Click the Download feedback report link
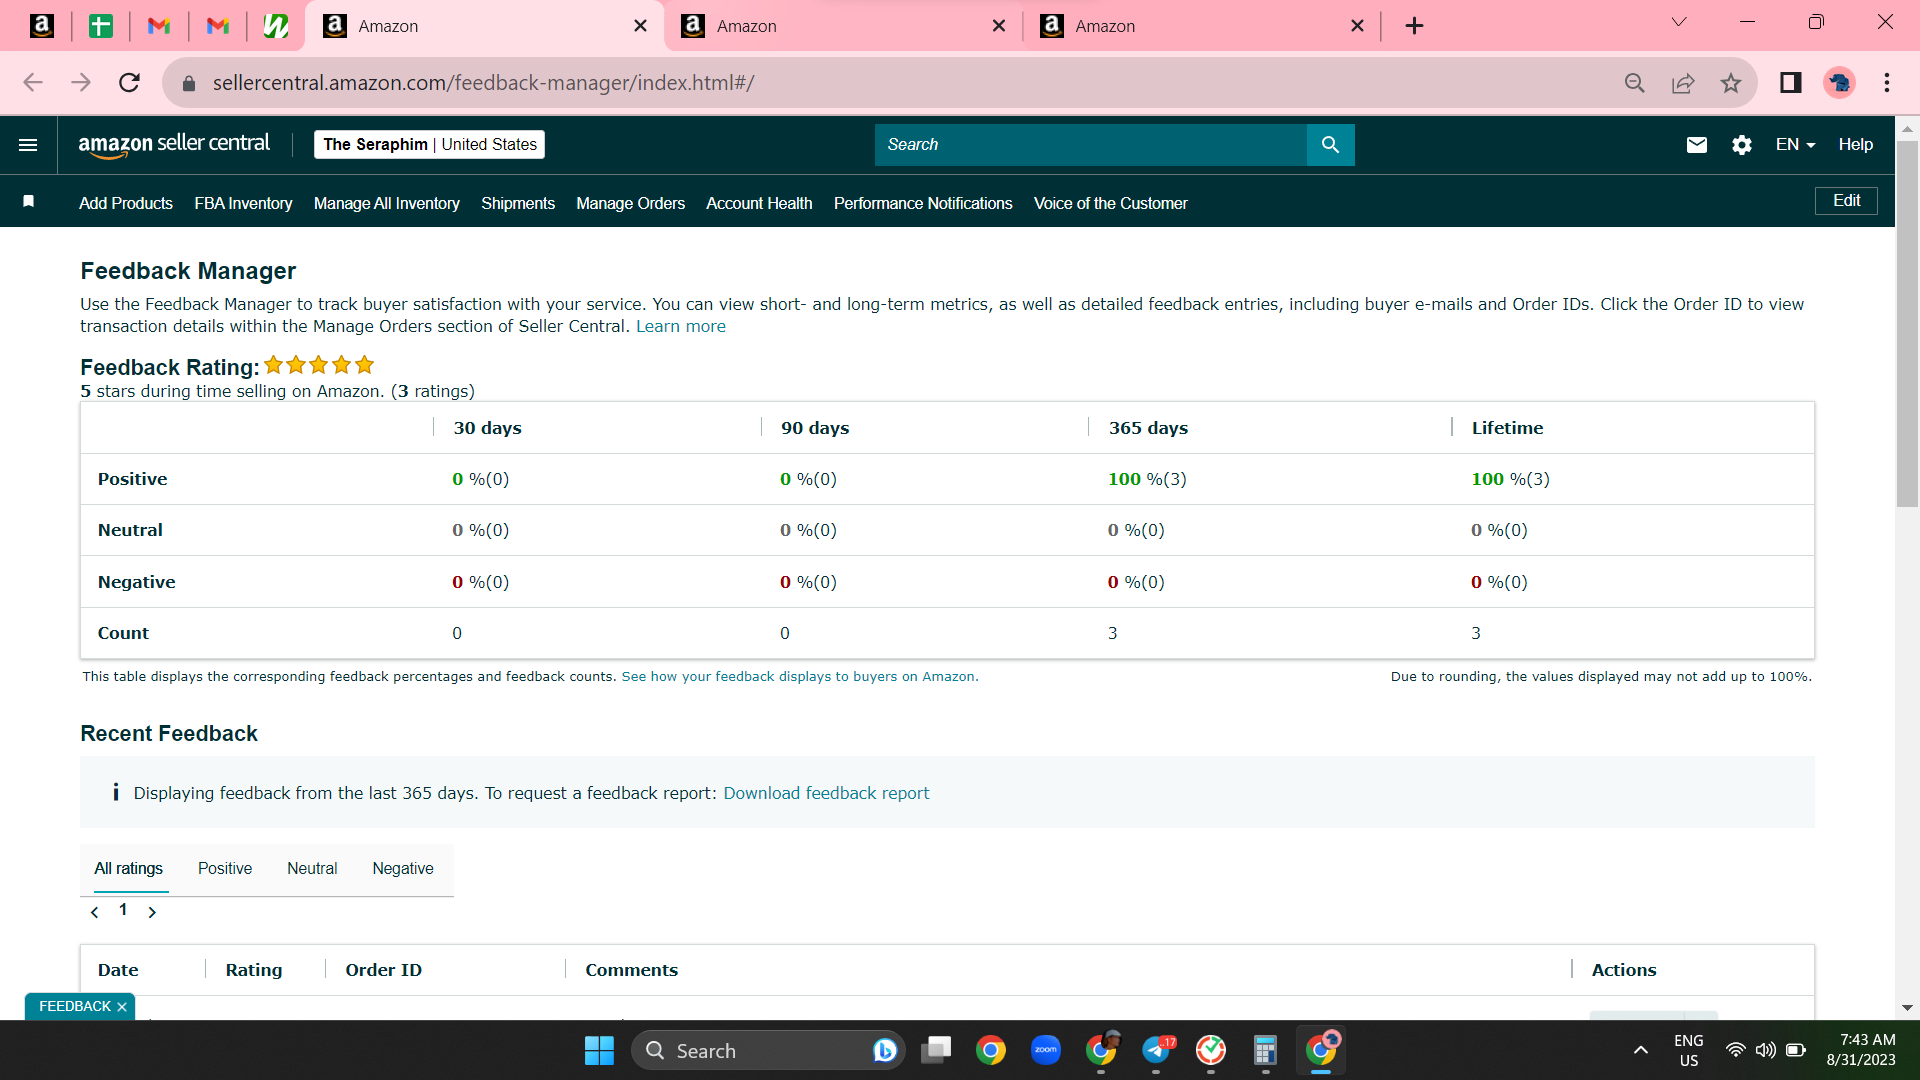Screen dimensions: 1920x1080 coord(826,793)
